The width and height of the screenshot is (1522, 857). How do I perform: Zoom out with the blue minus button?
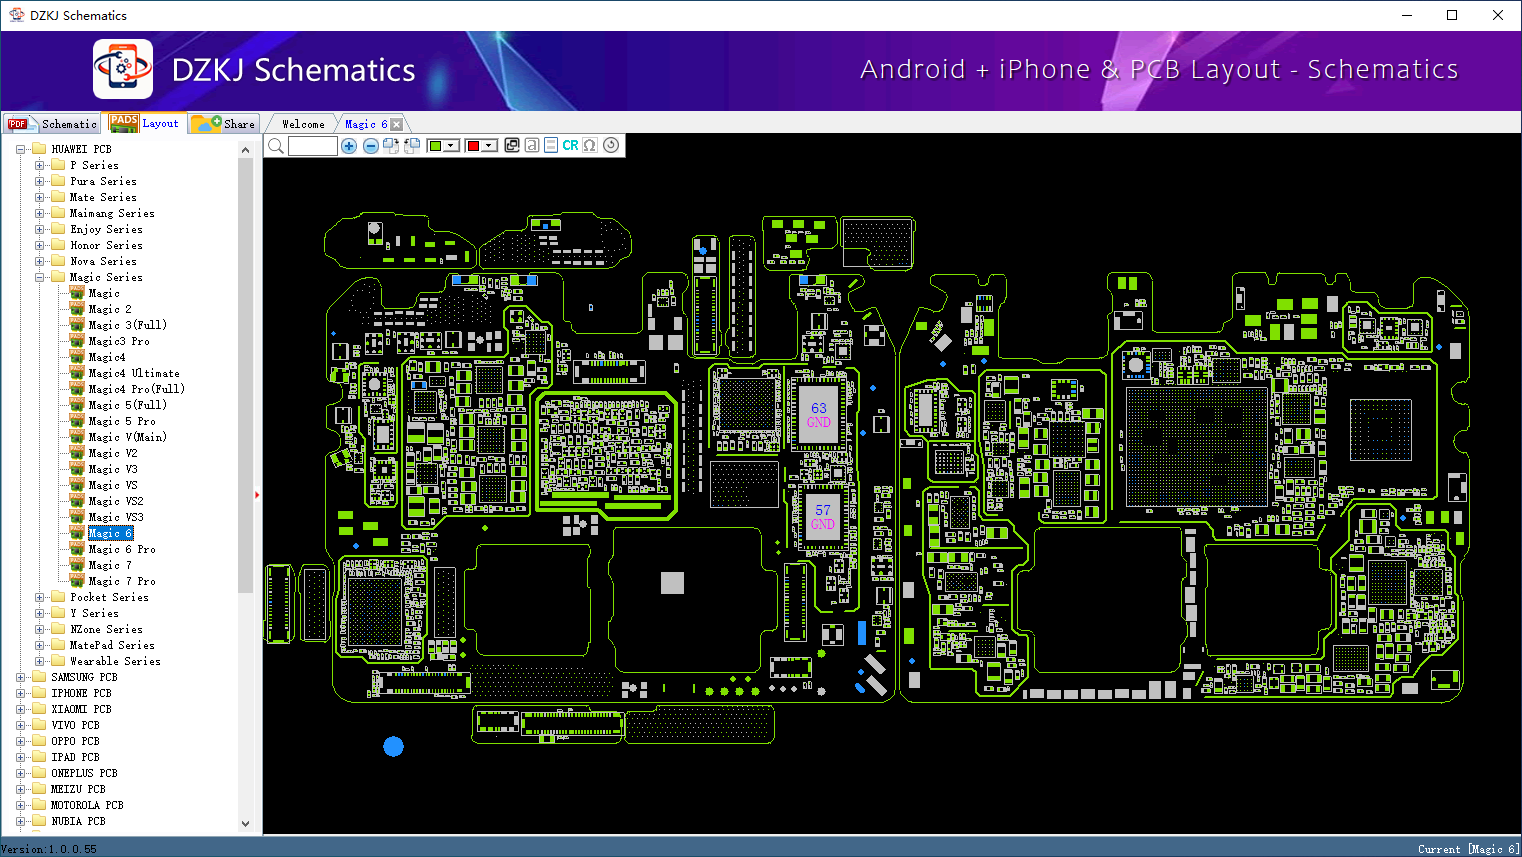pyautogui.click(x=371, y=146)
